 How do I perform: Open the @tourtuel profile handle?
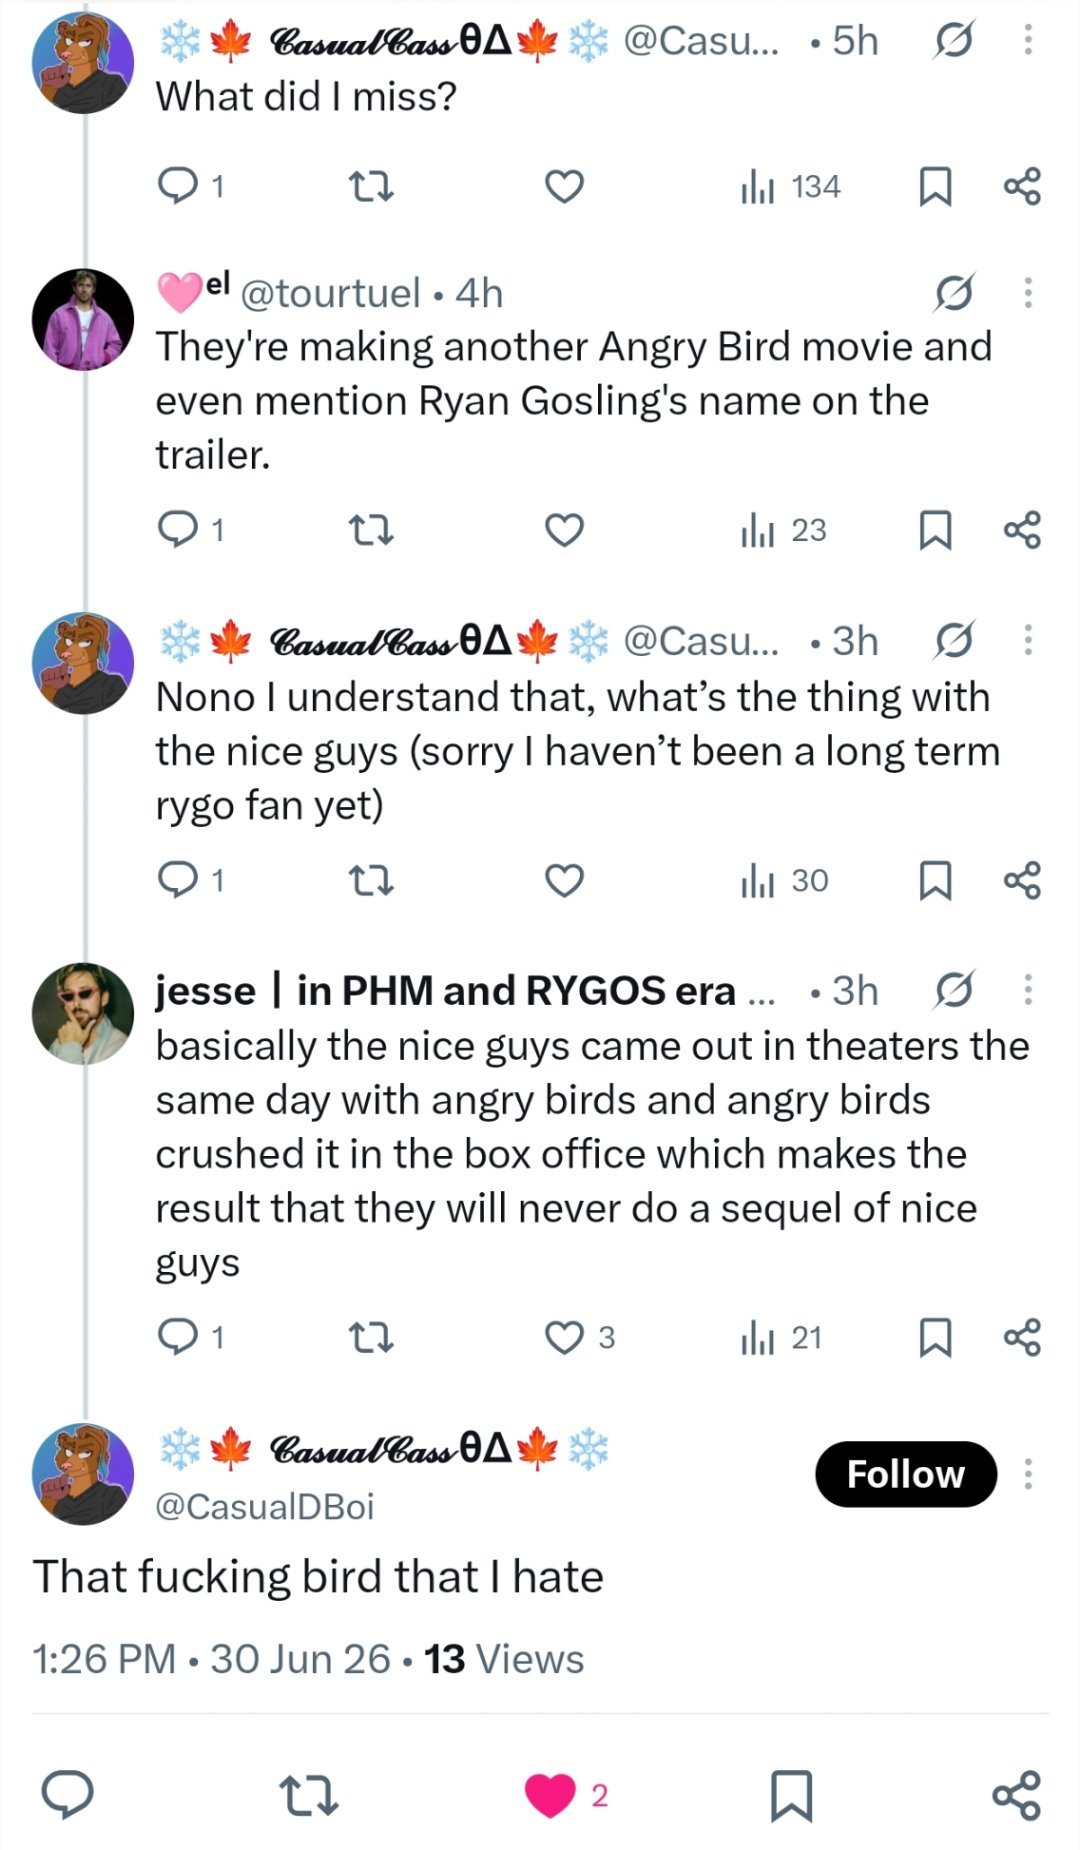[331, 293]
